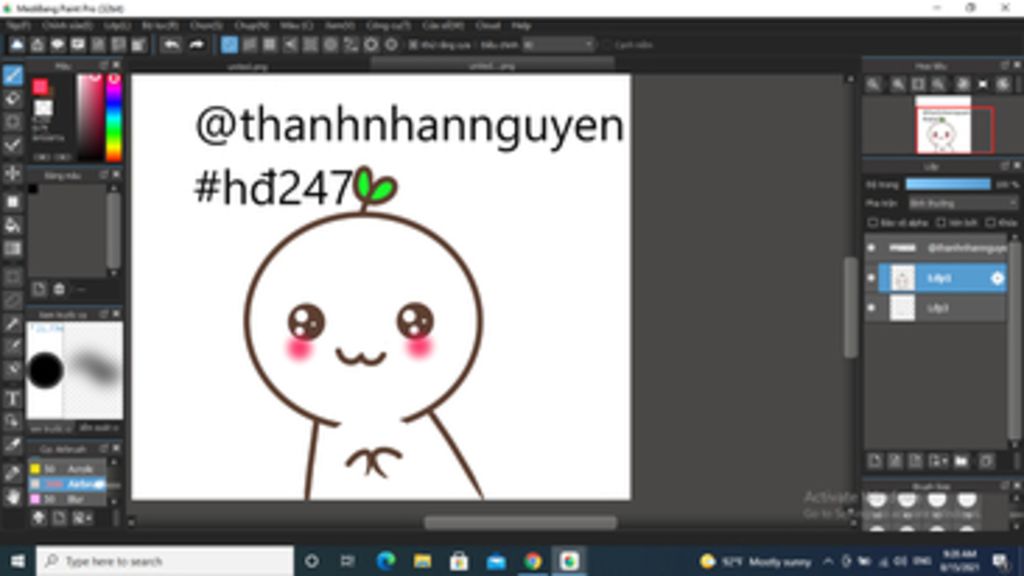1024x576 pixels.
Task: Open the Lớp (Layer) menu
Action: click(117, 25)
